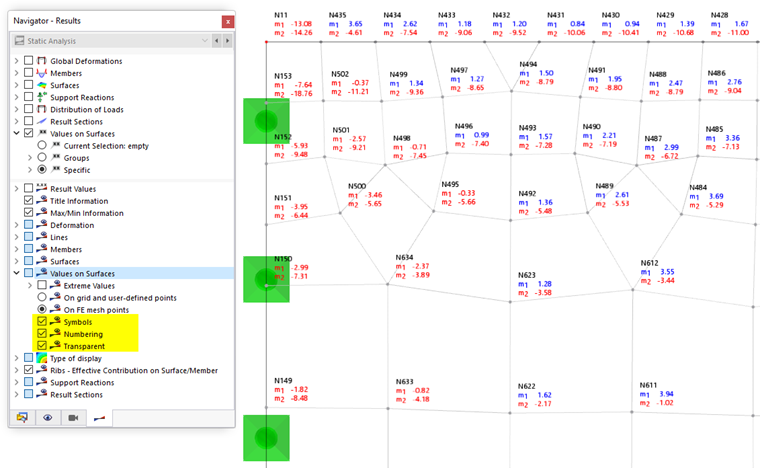Go to next analysis with right arrow
Image resolution: width=760 pixels, height=468 pixels.
tap(227, 41)
